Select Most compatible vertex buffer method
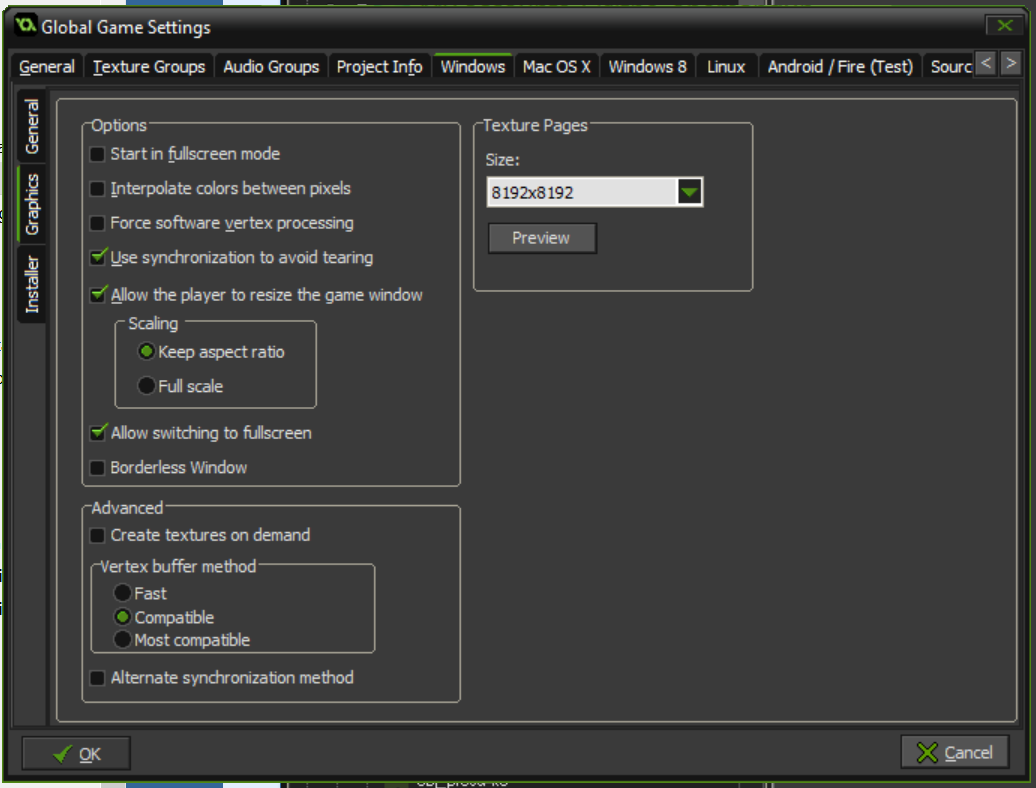Image resolution: width=1036 pixels, height=788 pixels. (123, 640)
